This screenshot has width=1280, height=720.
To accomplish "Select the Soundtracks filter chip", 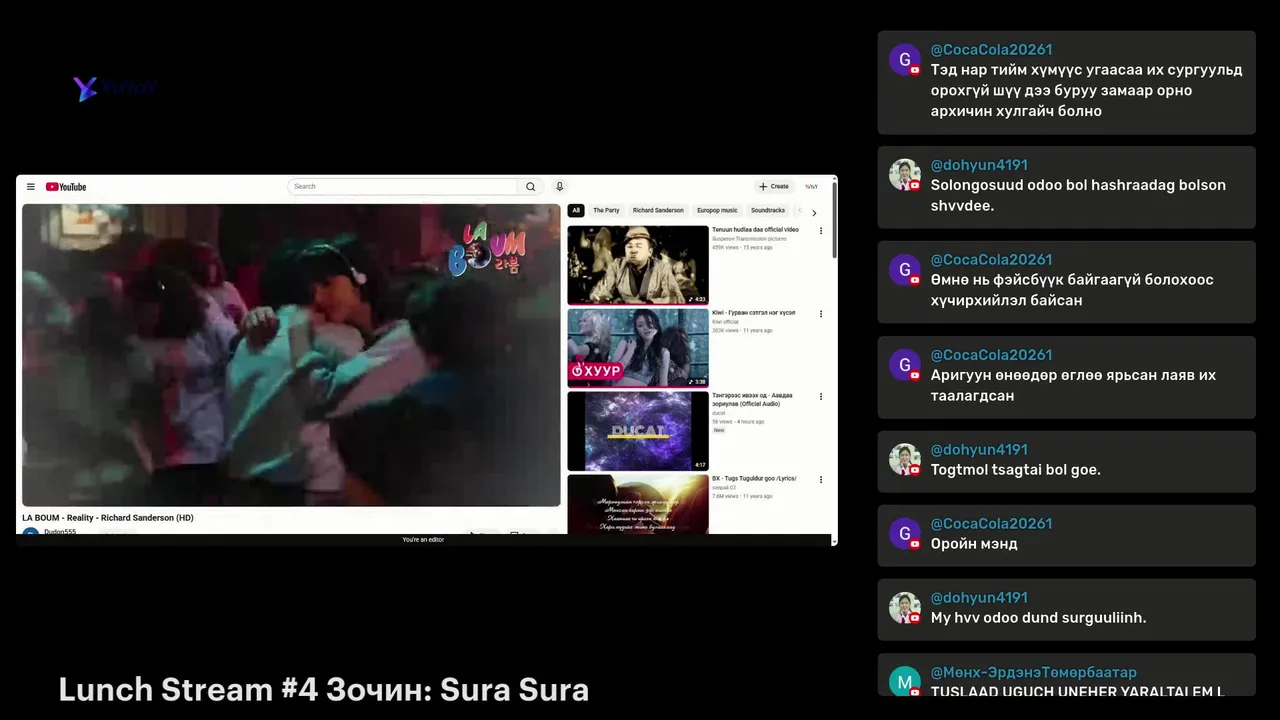I will click(x=768, y=211).
